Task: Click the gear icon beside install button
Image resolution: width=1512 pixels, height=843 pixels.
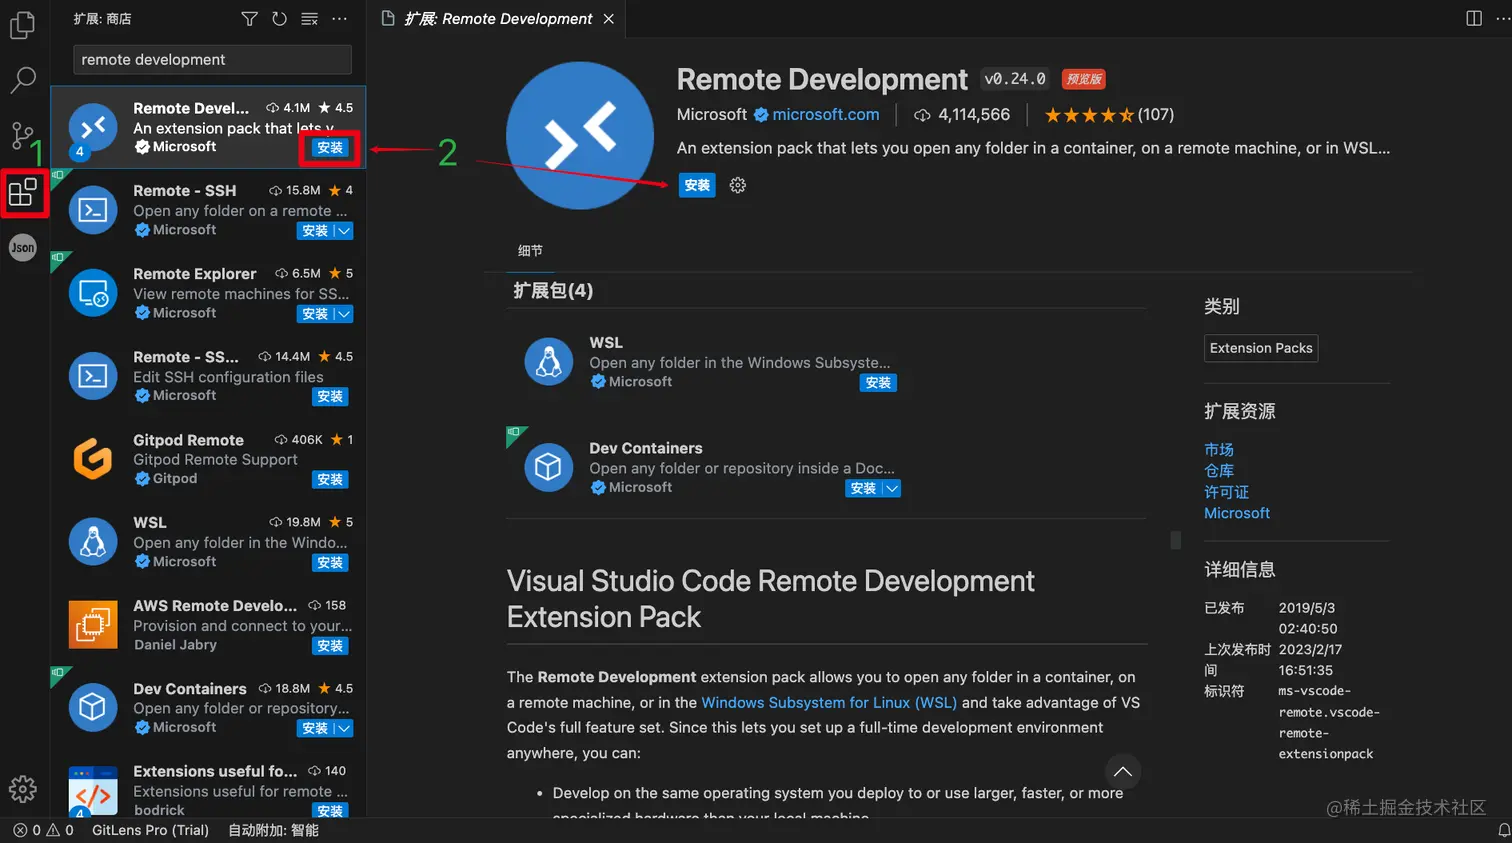Action: click(x=738, y=185)
